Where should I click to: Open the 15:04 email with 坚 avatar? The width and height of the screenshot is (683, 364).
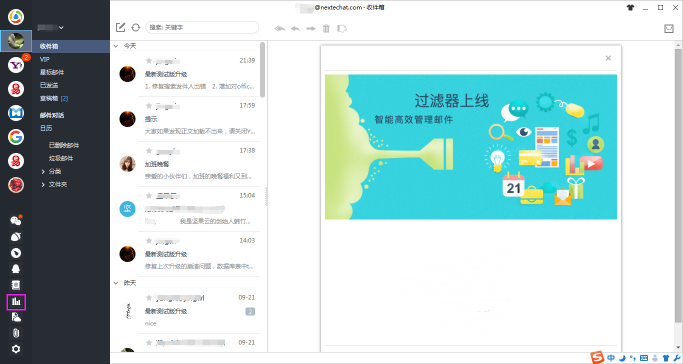coord(186,209)
